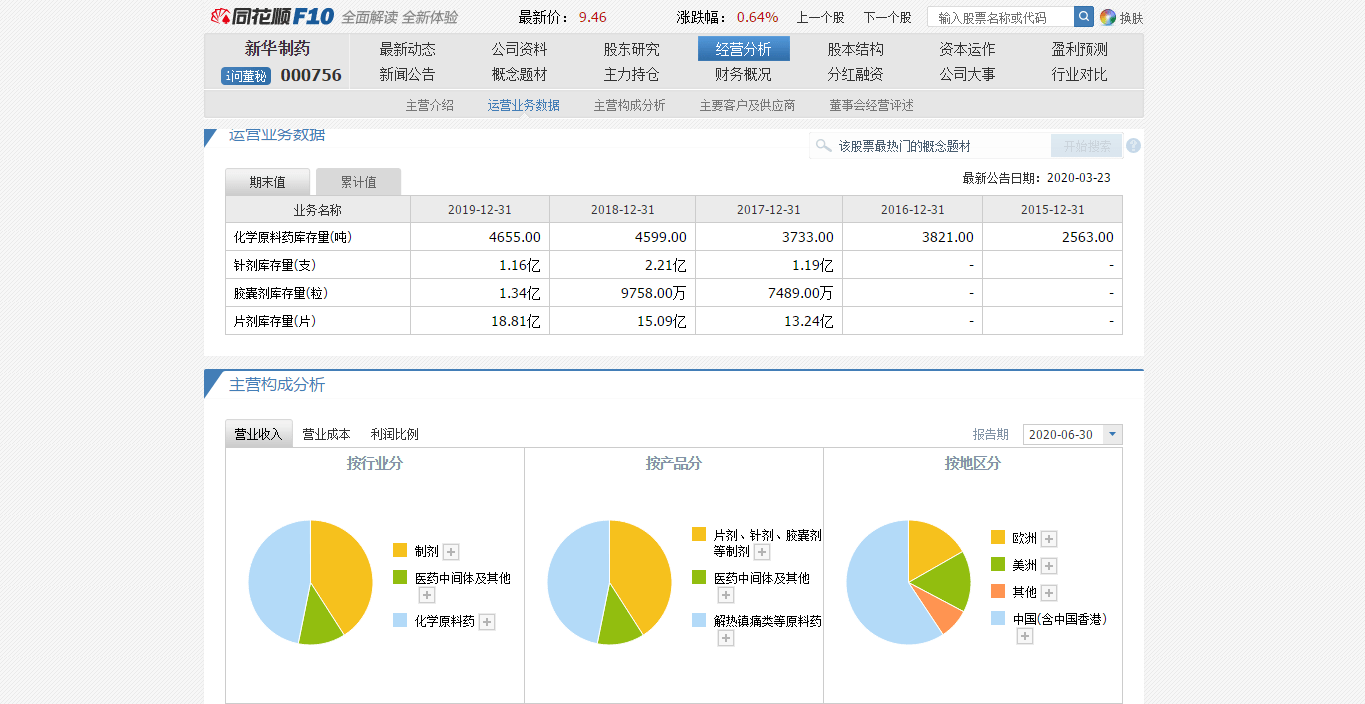Open the 经营分析 menu
The width and height of the screenshot is (1365, 704).
[x=743, y=49]
